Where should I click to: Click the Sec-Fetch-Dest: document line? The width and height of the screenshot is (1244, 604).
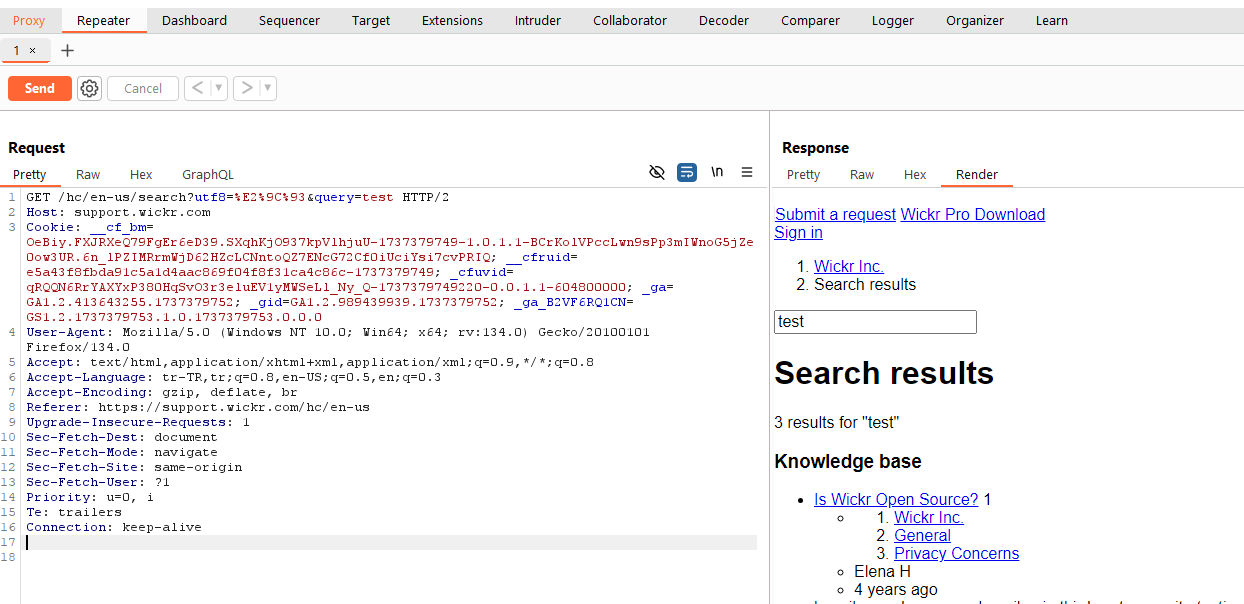(122, 437)
